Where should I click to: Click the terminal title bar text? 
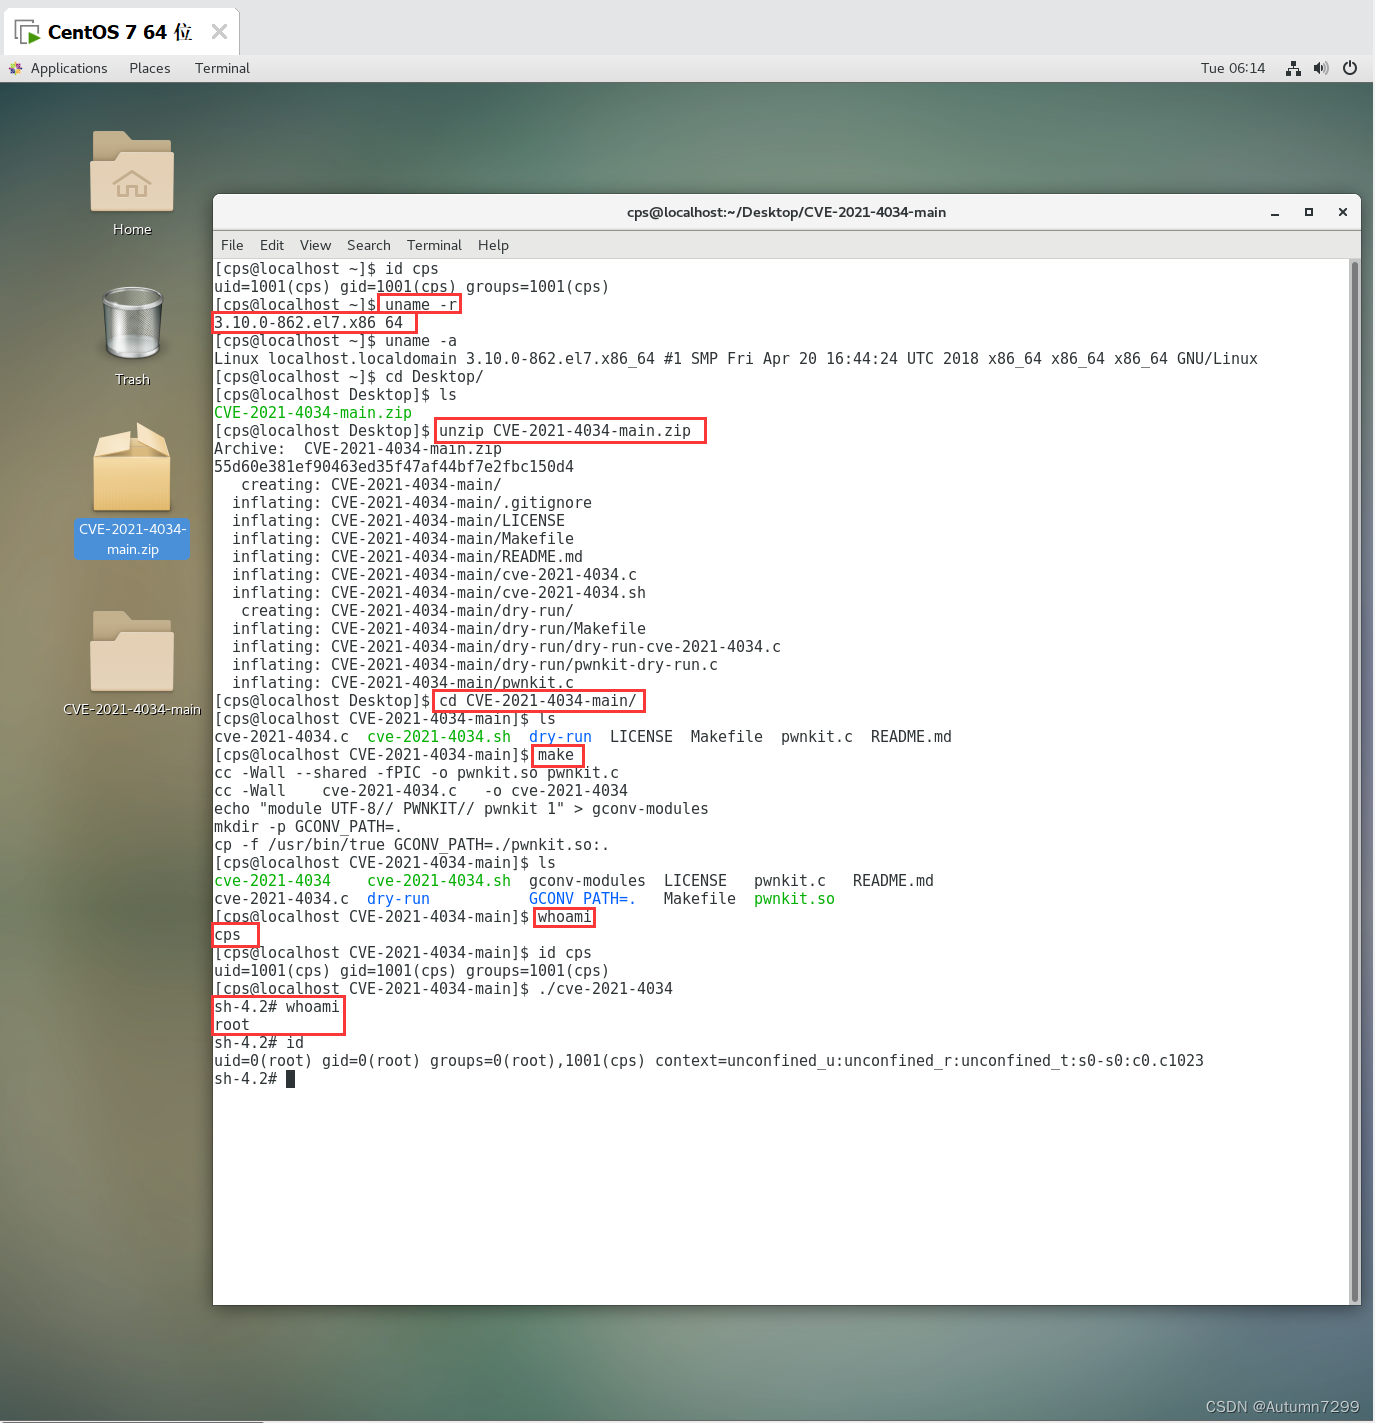pyautogui.click(x=786, y=212)
